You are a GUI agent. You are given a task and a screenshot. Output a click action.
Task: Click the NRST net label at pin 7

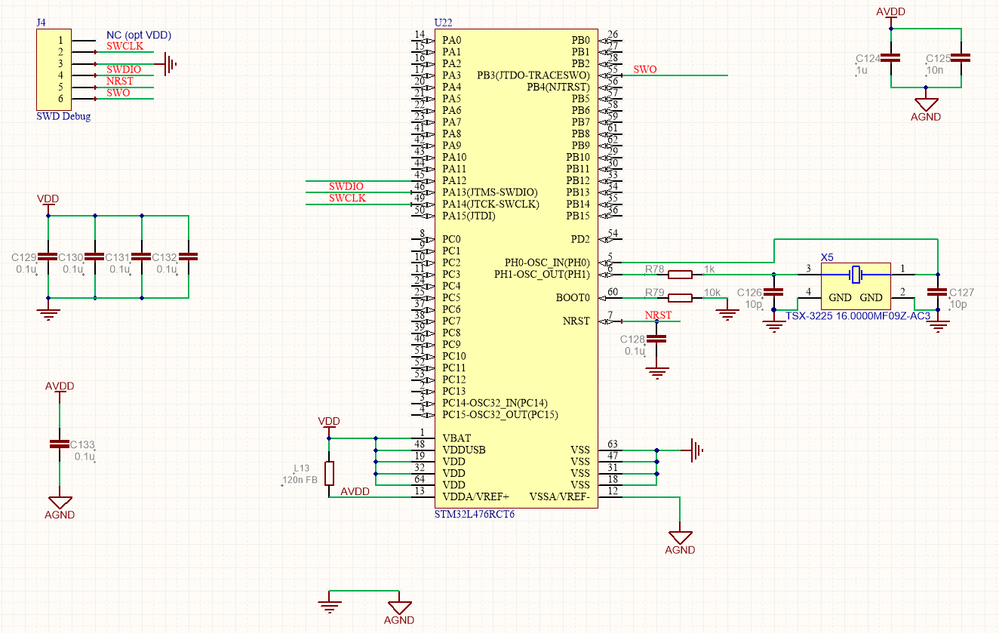(x=658, y=315)
